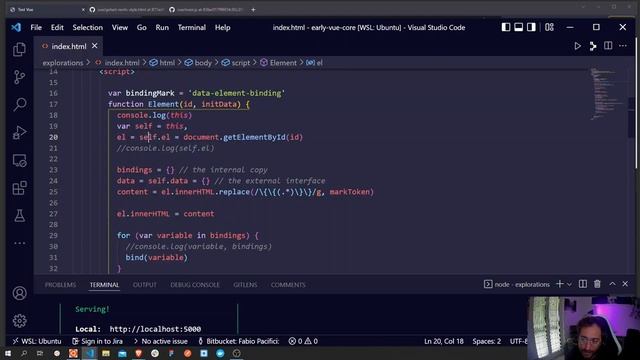Run the current file
The width and height of the screenshot is (640, 360).
pyautogui.click(x=578, y=46)
